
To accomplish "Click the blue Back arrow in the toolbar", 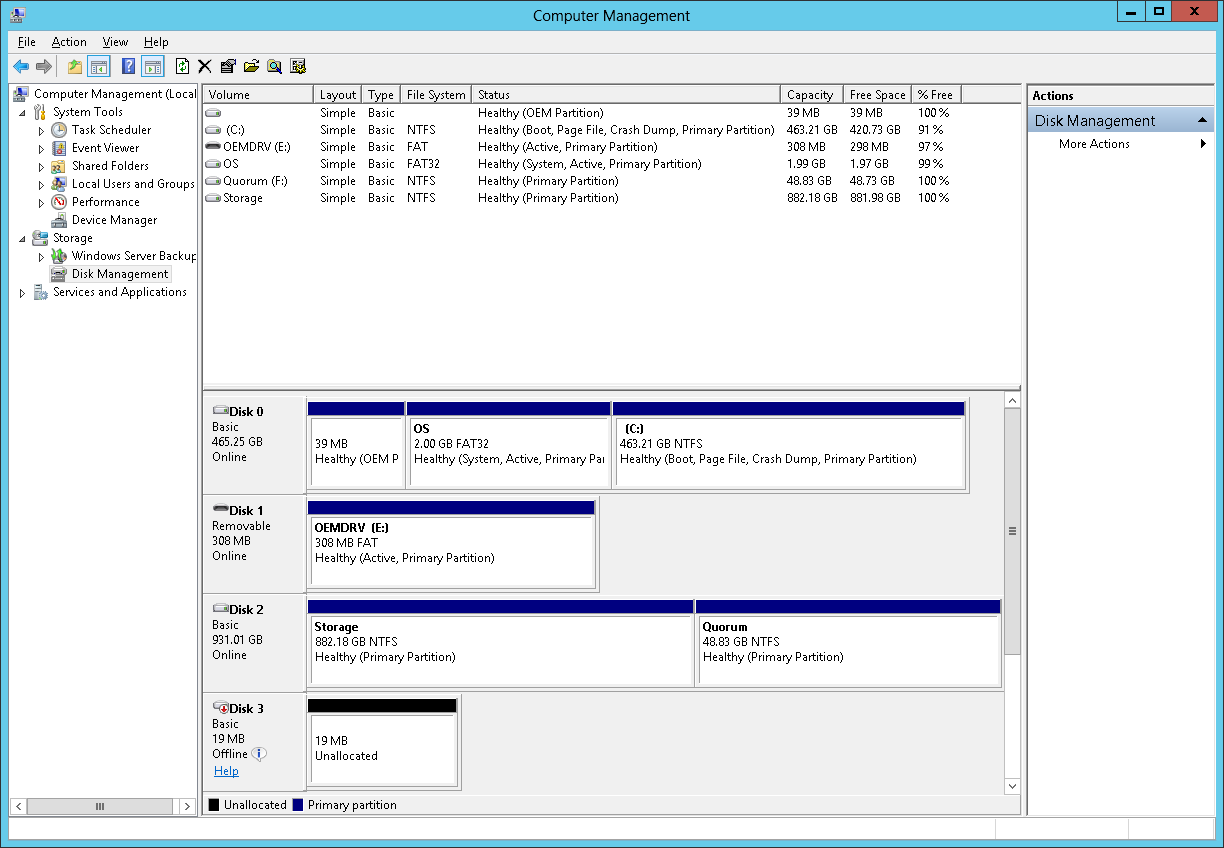I will coord(20,66).
